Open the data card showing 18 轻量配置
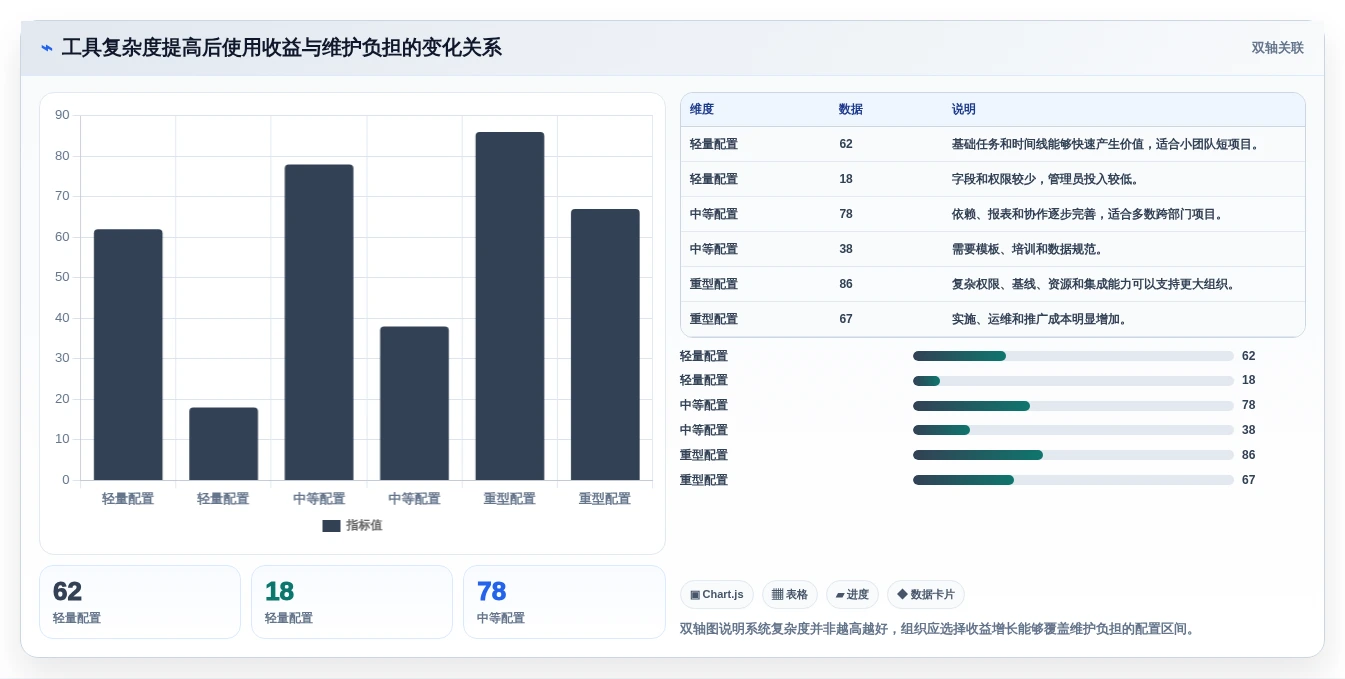Screen dimensions: 1345x679 click(352, 602)
